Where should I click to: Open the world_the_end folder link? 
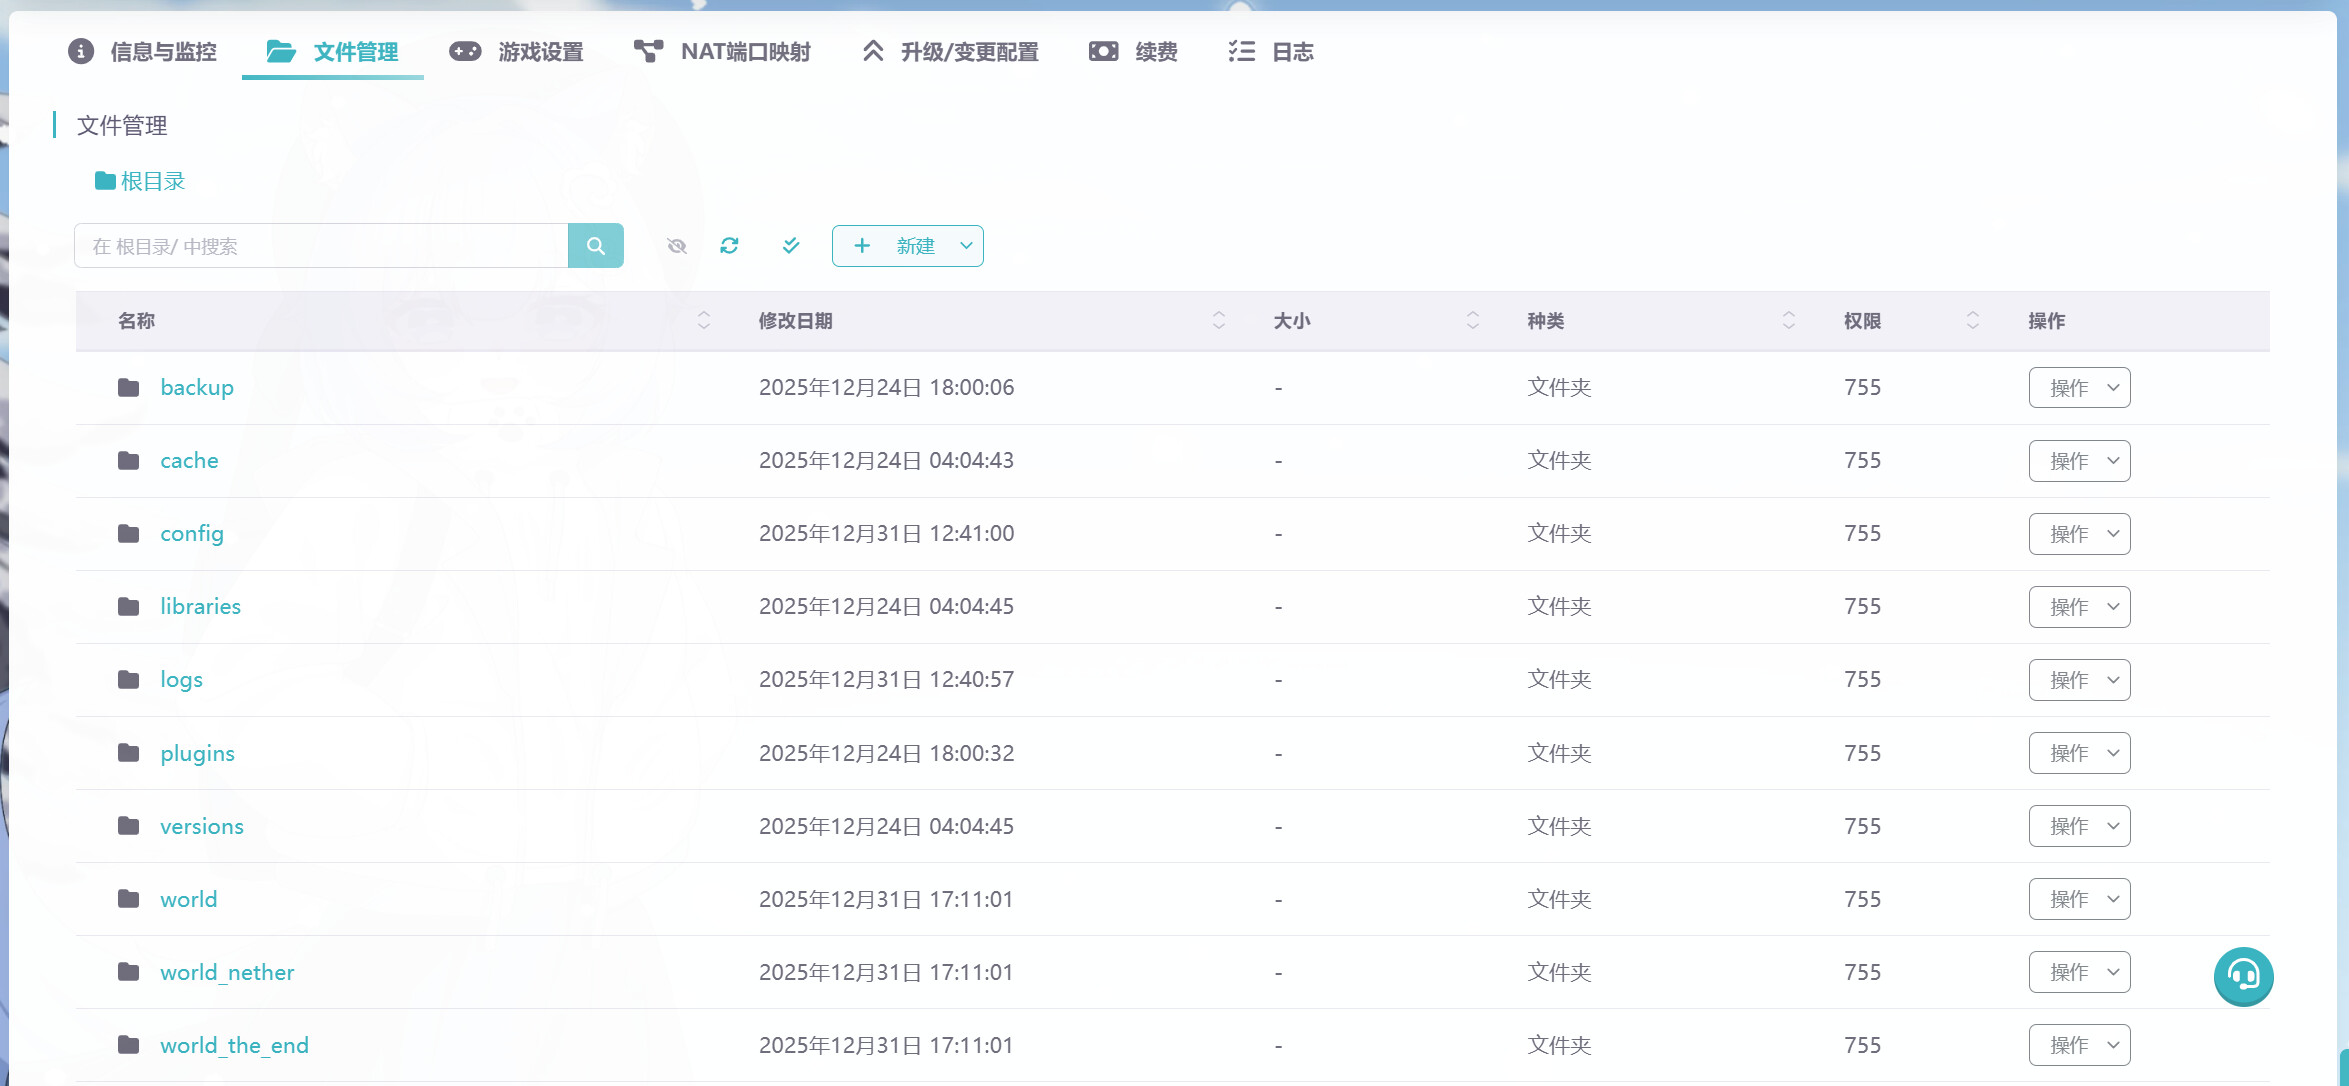point(234,1046)
